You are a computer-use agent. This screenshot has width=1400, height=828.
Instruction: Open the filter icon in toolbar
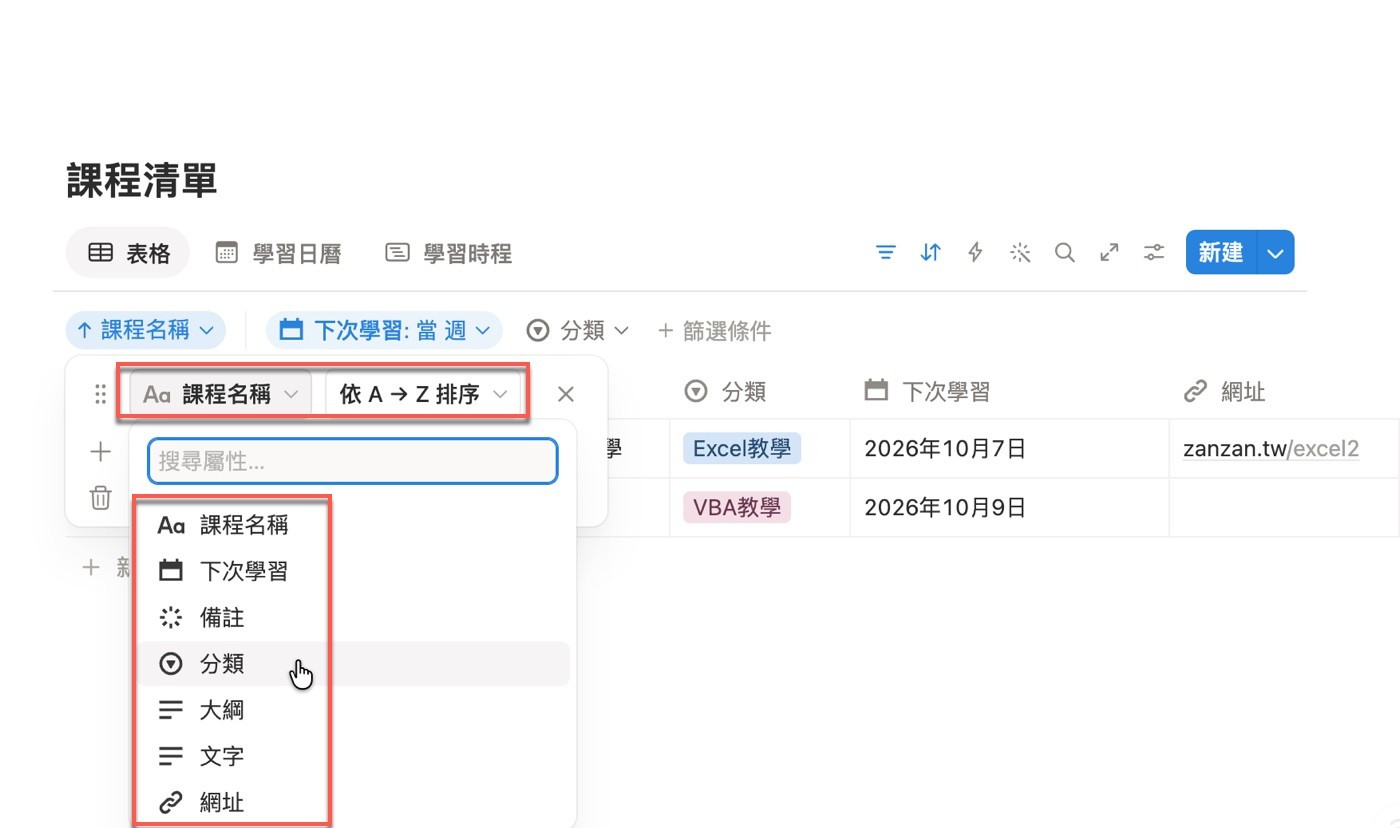(885, 253)
